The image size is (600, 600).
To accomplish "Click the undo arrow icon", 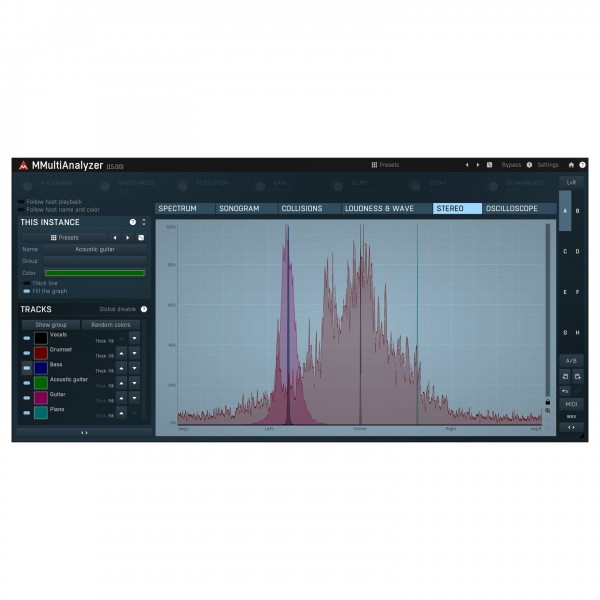I will 565,391.
